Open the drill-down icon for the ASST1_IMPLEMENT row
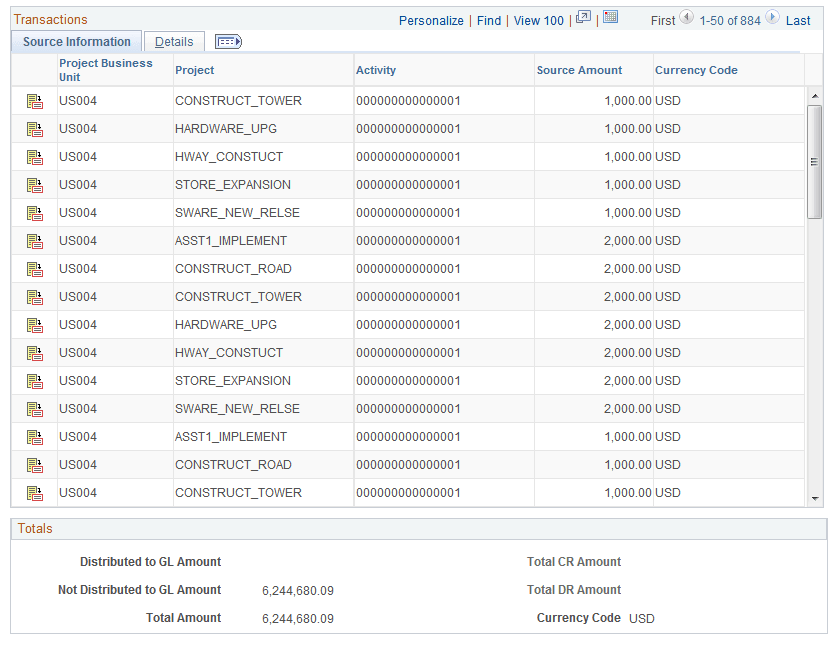Viewport: 834px width, 645px height. pos(35,241)
